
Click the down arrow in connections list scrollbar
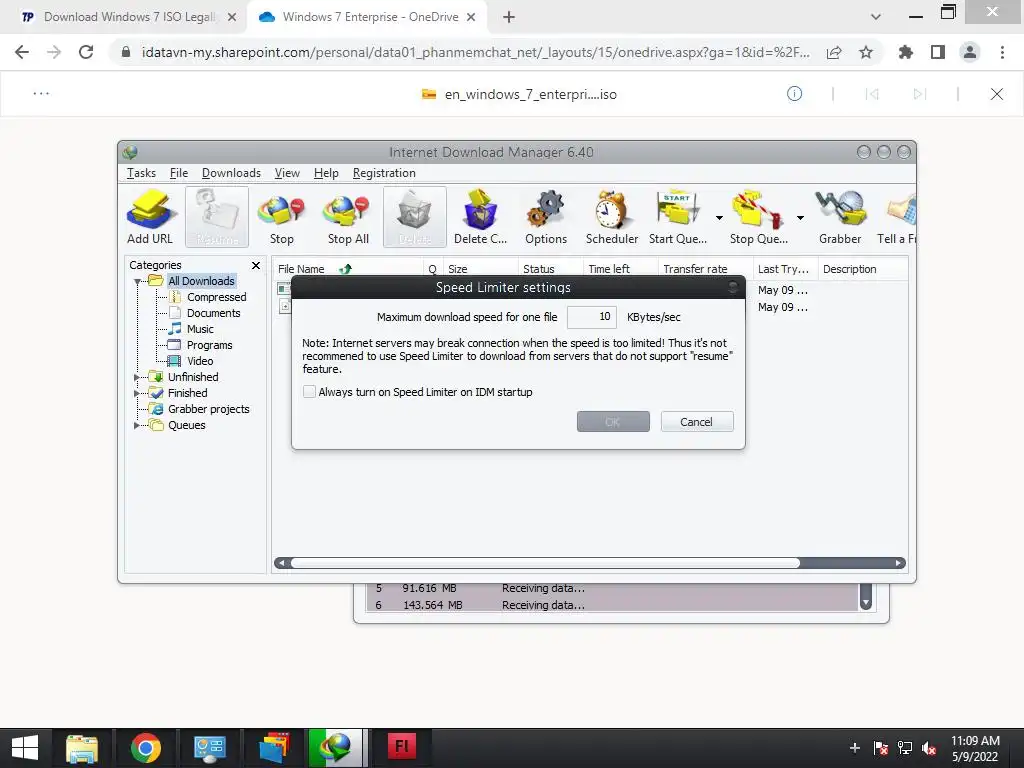[x=866, y=603]
